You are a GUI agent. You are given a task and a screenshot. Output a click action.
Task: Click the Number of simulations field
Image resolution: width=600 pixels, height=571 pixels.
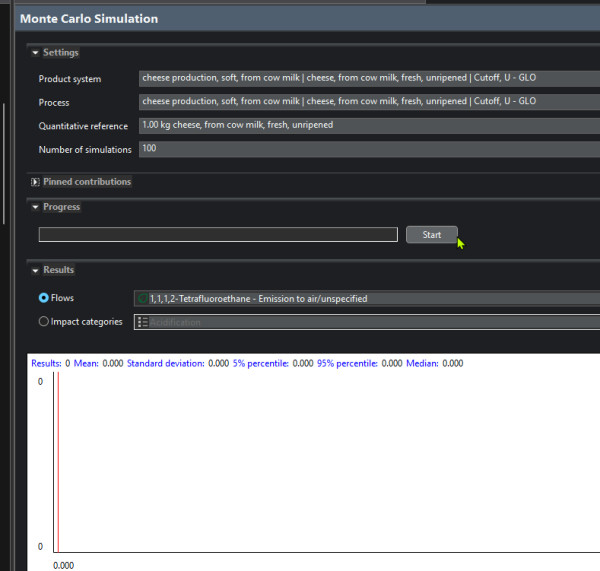[366, 150]
